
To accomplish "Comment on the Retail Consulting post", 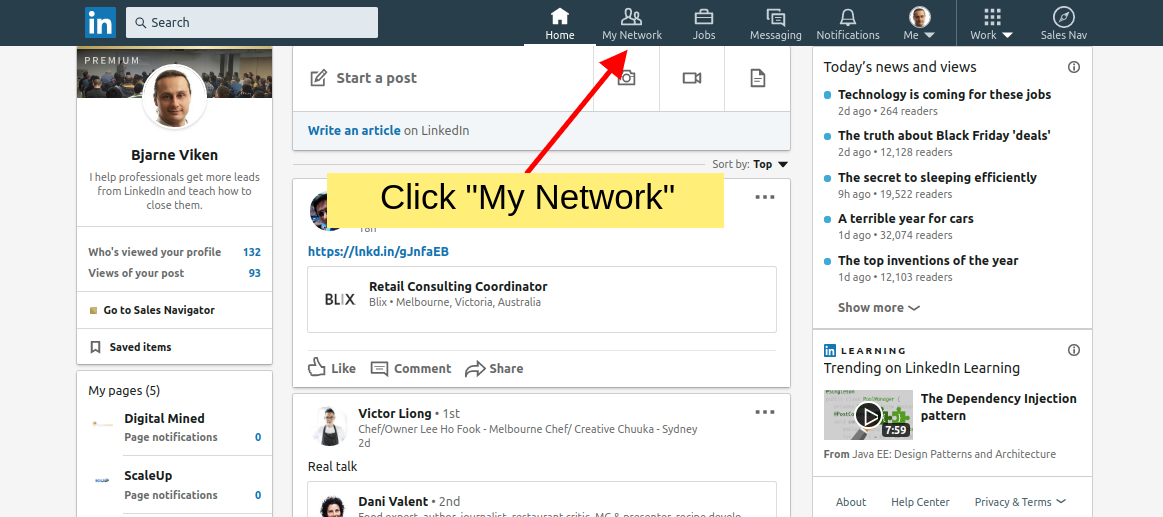I will click(x=410, y=368).
